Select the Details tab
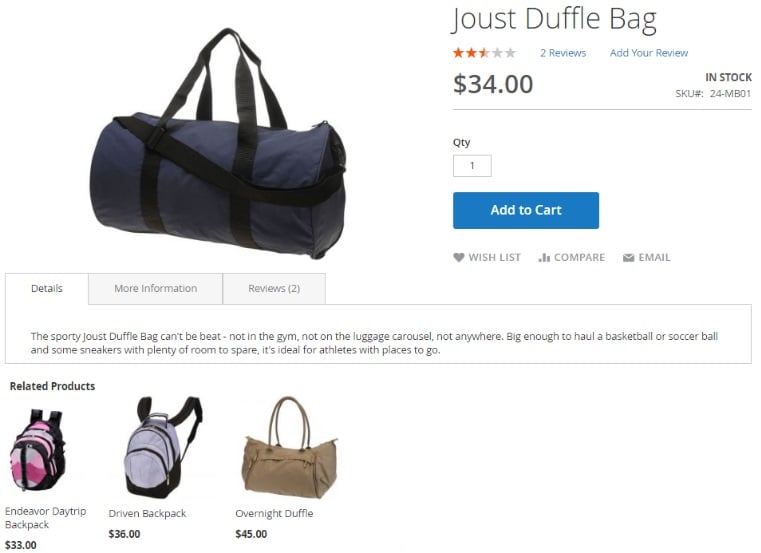This screenshot has height=553, width=761. point(47,288)
